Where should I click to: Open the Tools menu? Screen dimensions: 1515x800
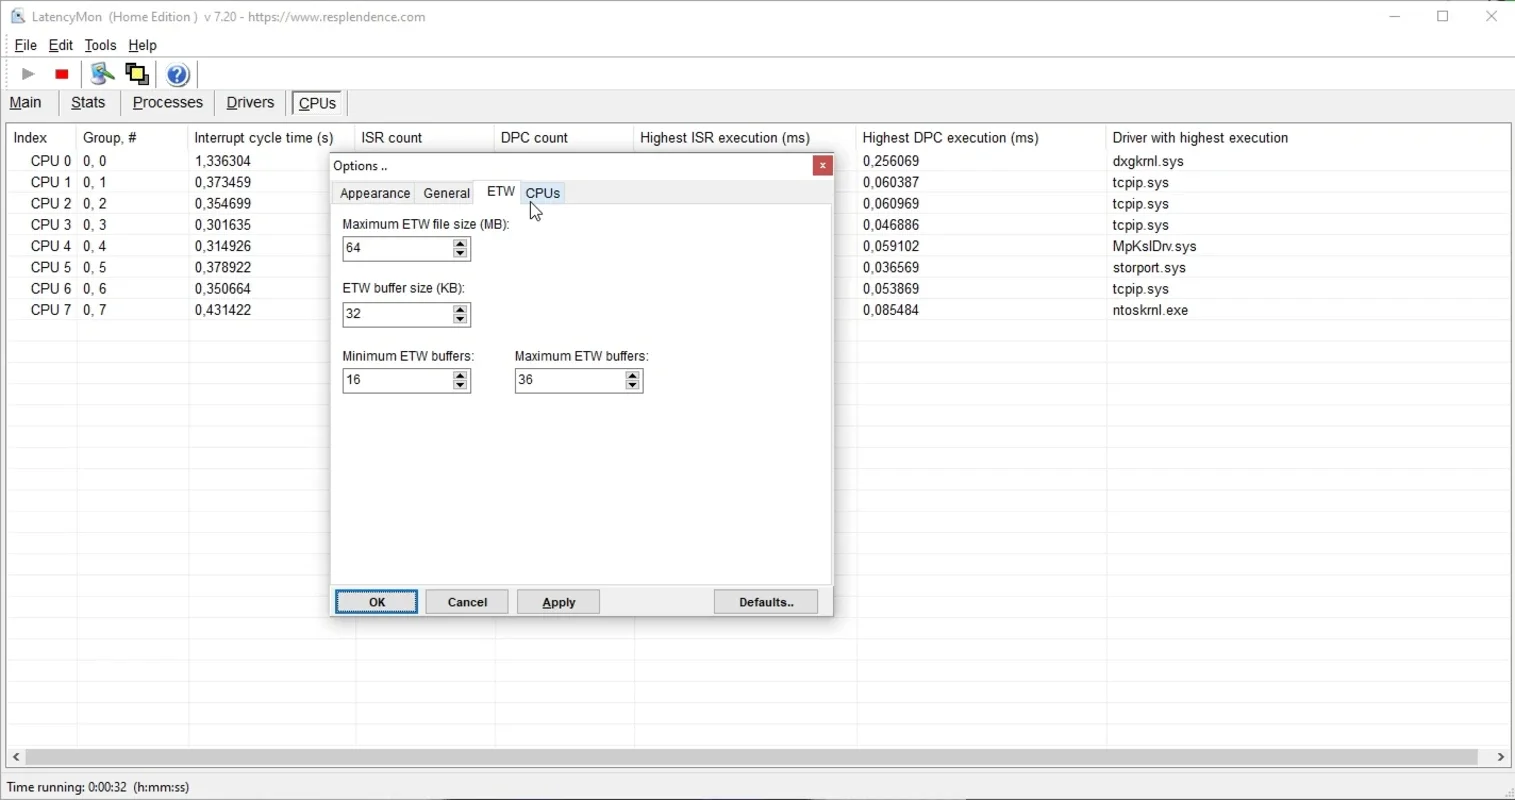tap(100, 45)
